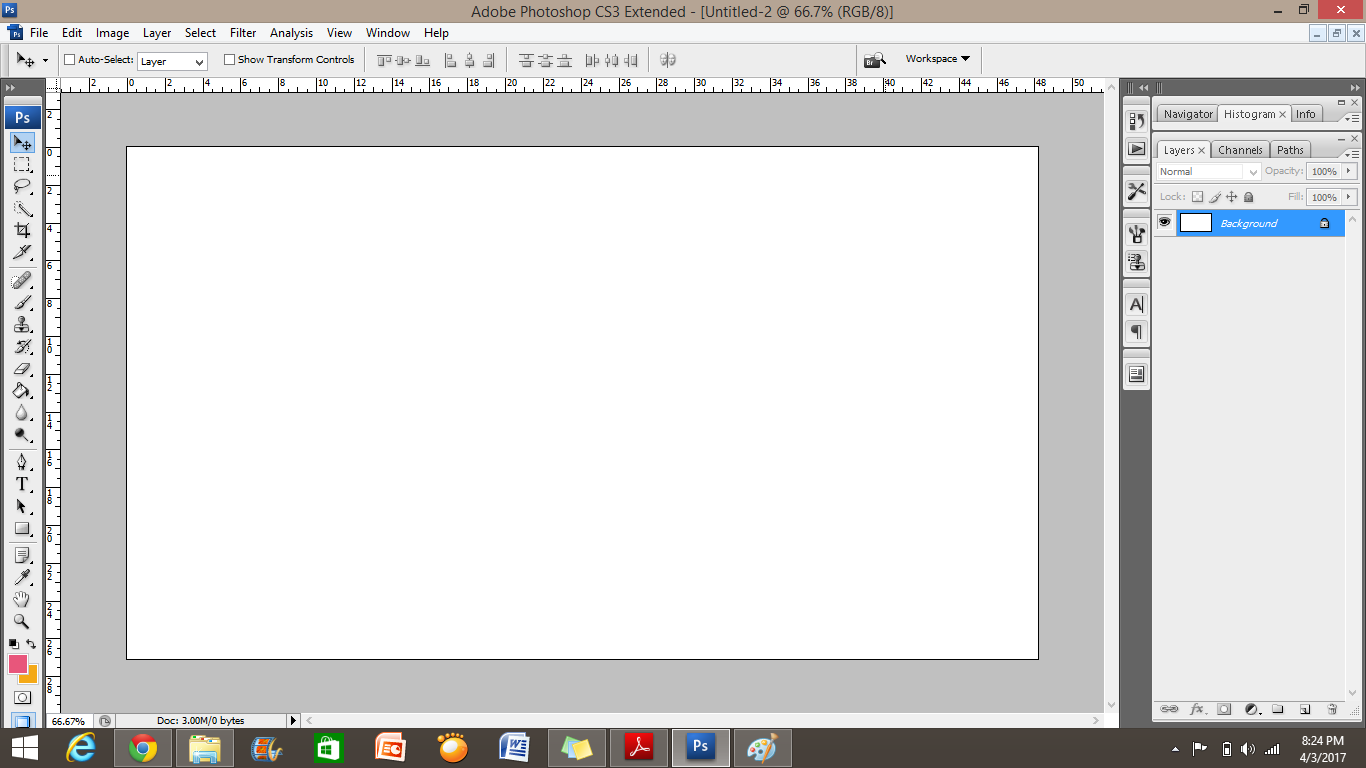Select the Horizontal Type tool
Viewport: 1366px width, 768px height.
22,483
